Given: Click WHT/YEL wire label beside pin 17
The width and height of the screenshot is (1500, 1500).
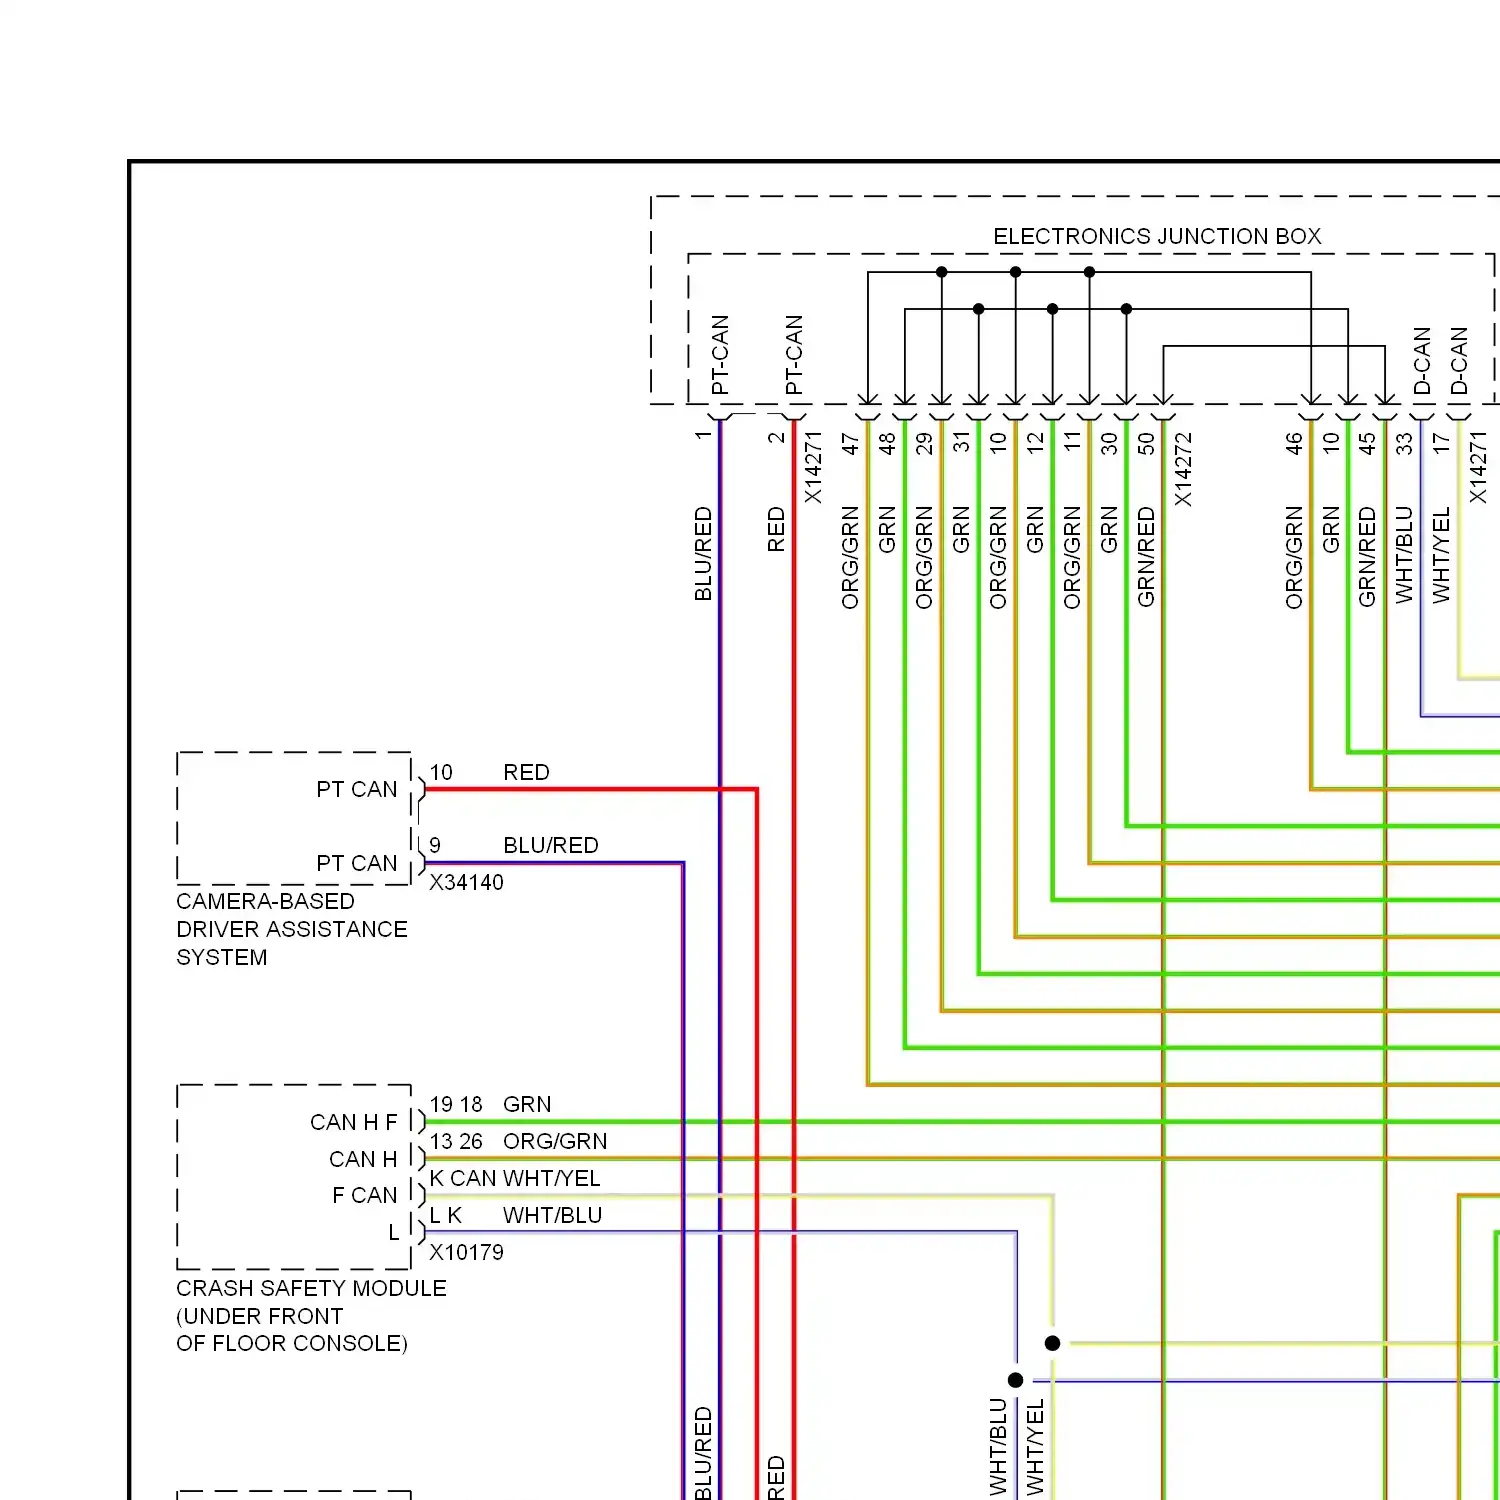Looking at the screenshot, I should pos(1441,555).
